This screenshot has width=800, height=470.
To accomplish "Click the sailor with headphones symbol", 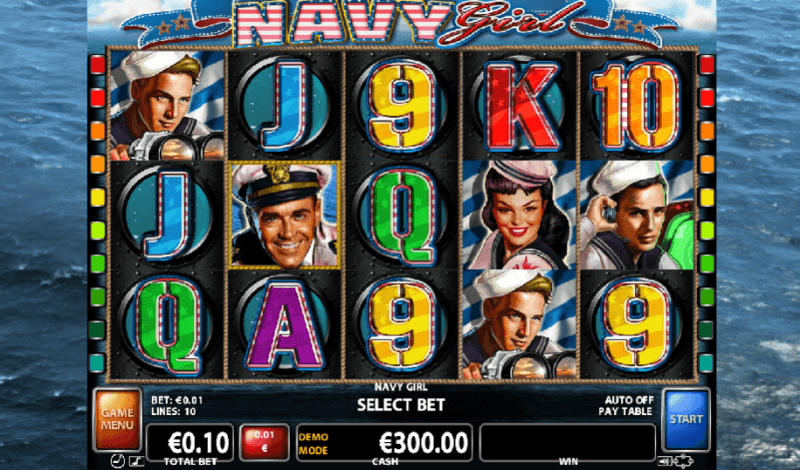I will pos(637,214).
